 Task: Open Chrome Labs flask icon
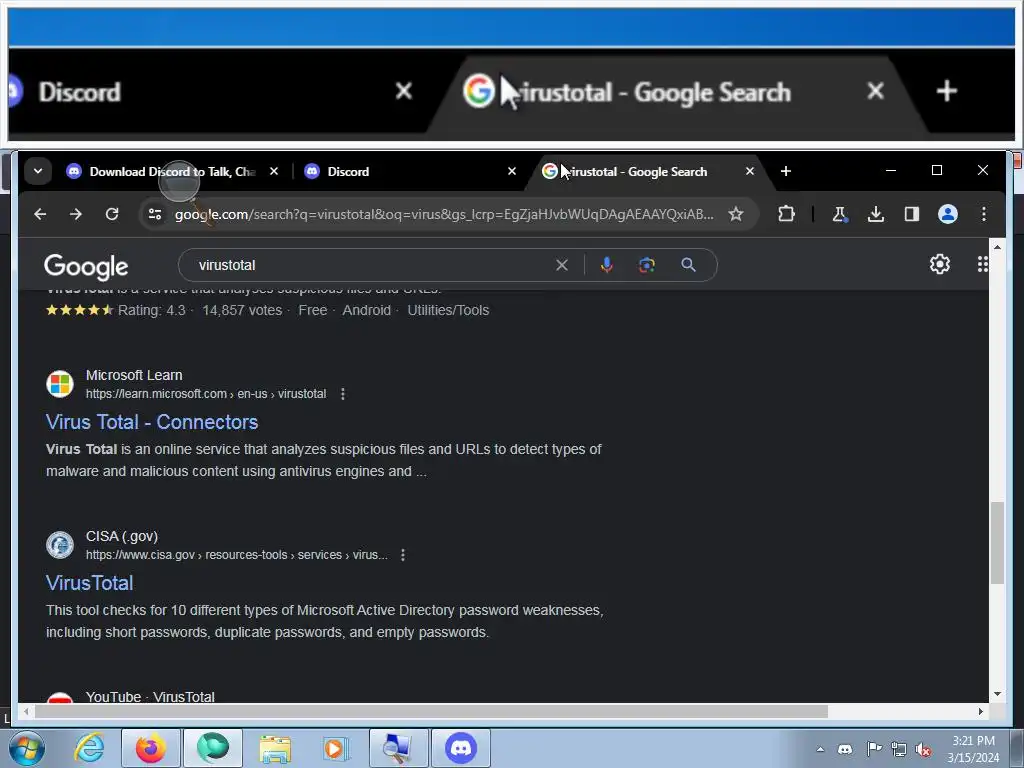840,214
